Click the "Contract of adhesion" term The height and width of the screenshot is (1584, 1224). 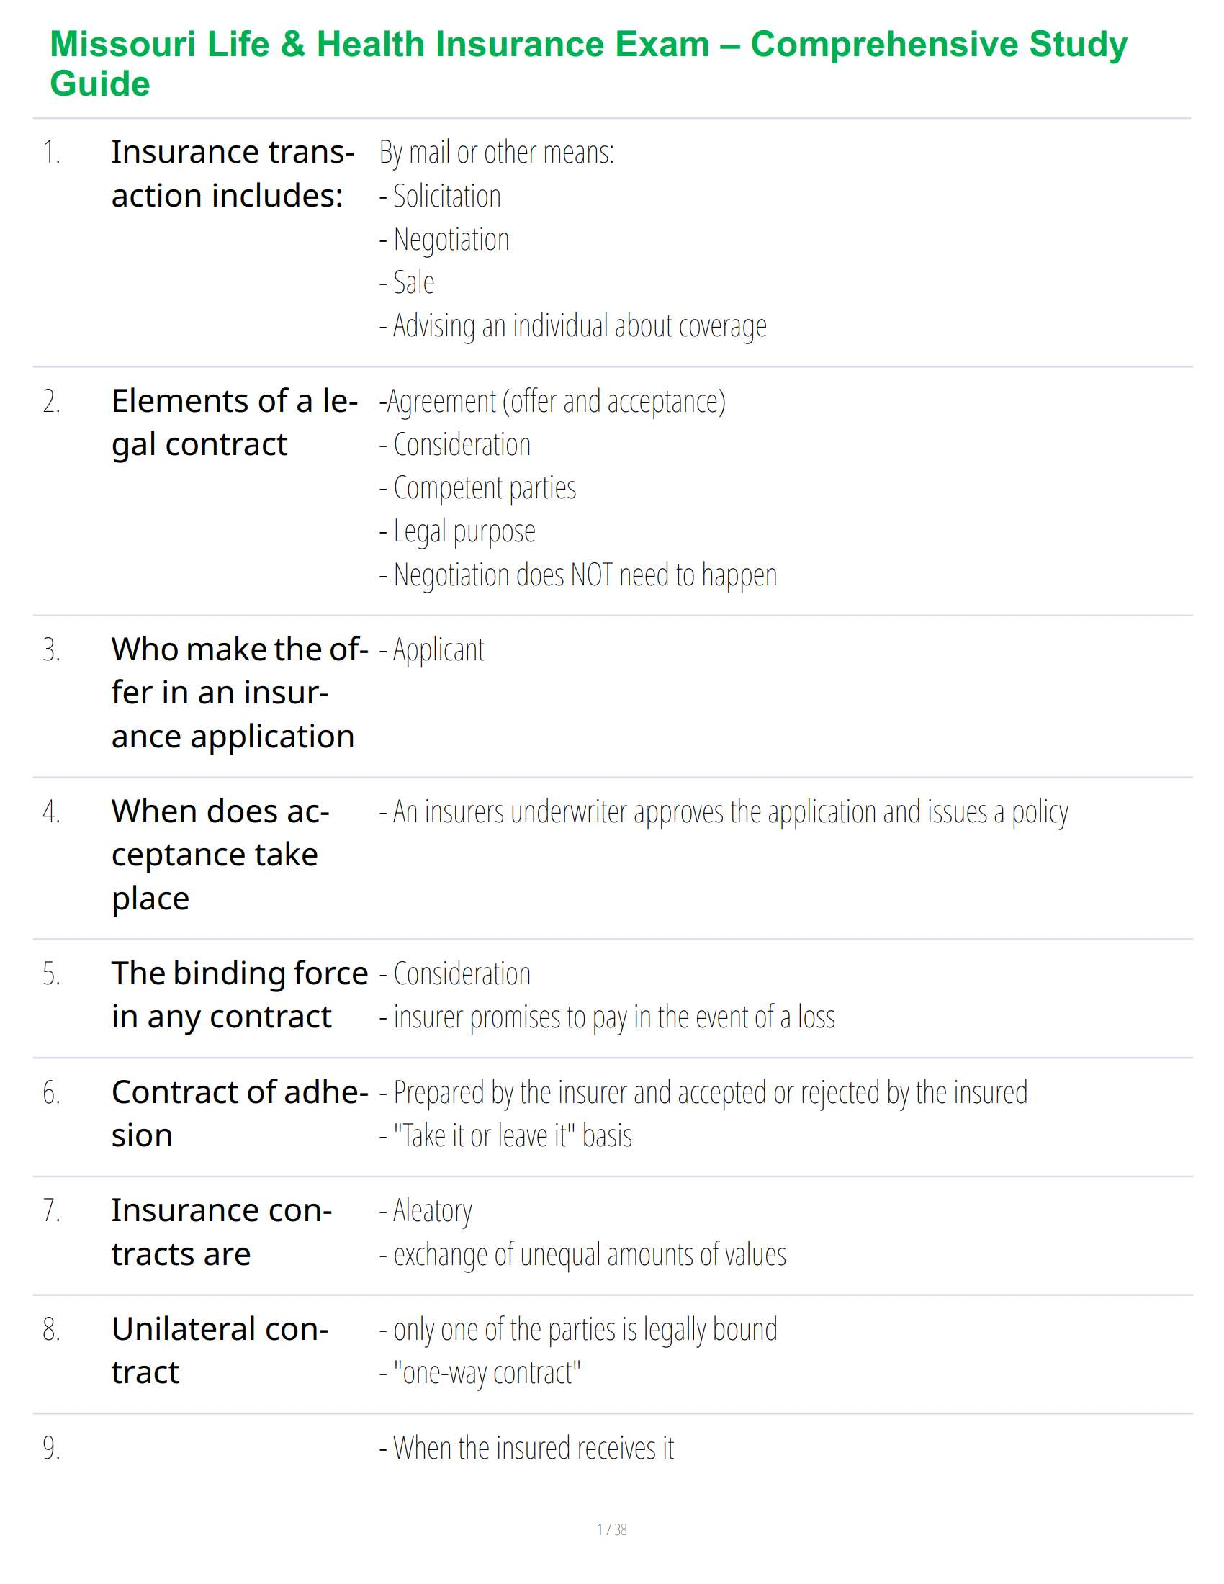(239, 1113)
